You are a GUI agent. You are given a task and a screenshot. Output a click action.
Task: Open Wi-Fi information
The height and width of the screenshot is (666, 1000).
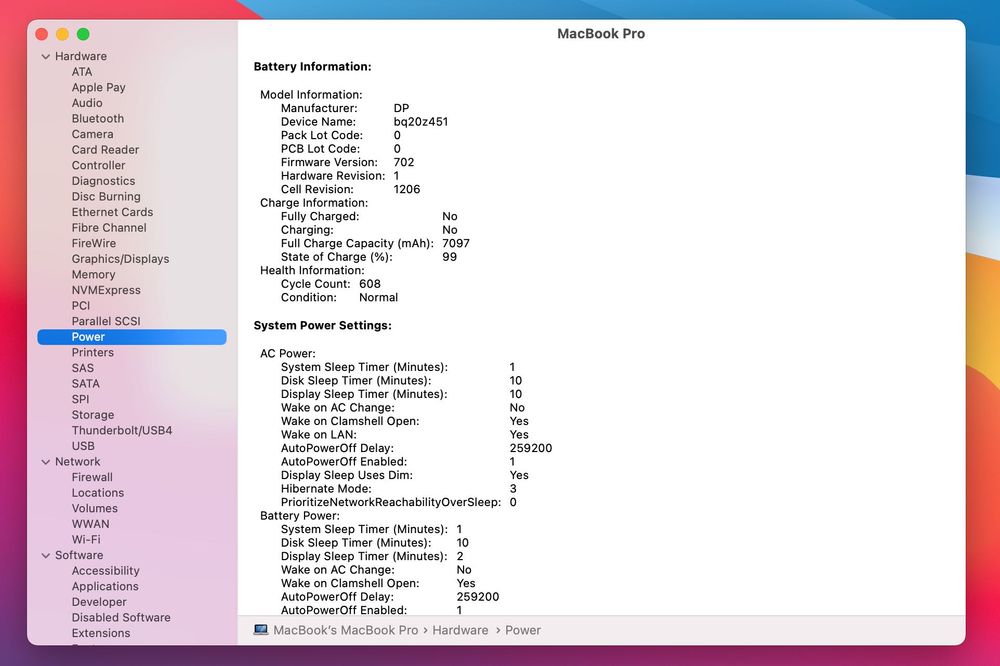pyautogui.click(x=86, y=540)
